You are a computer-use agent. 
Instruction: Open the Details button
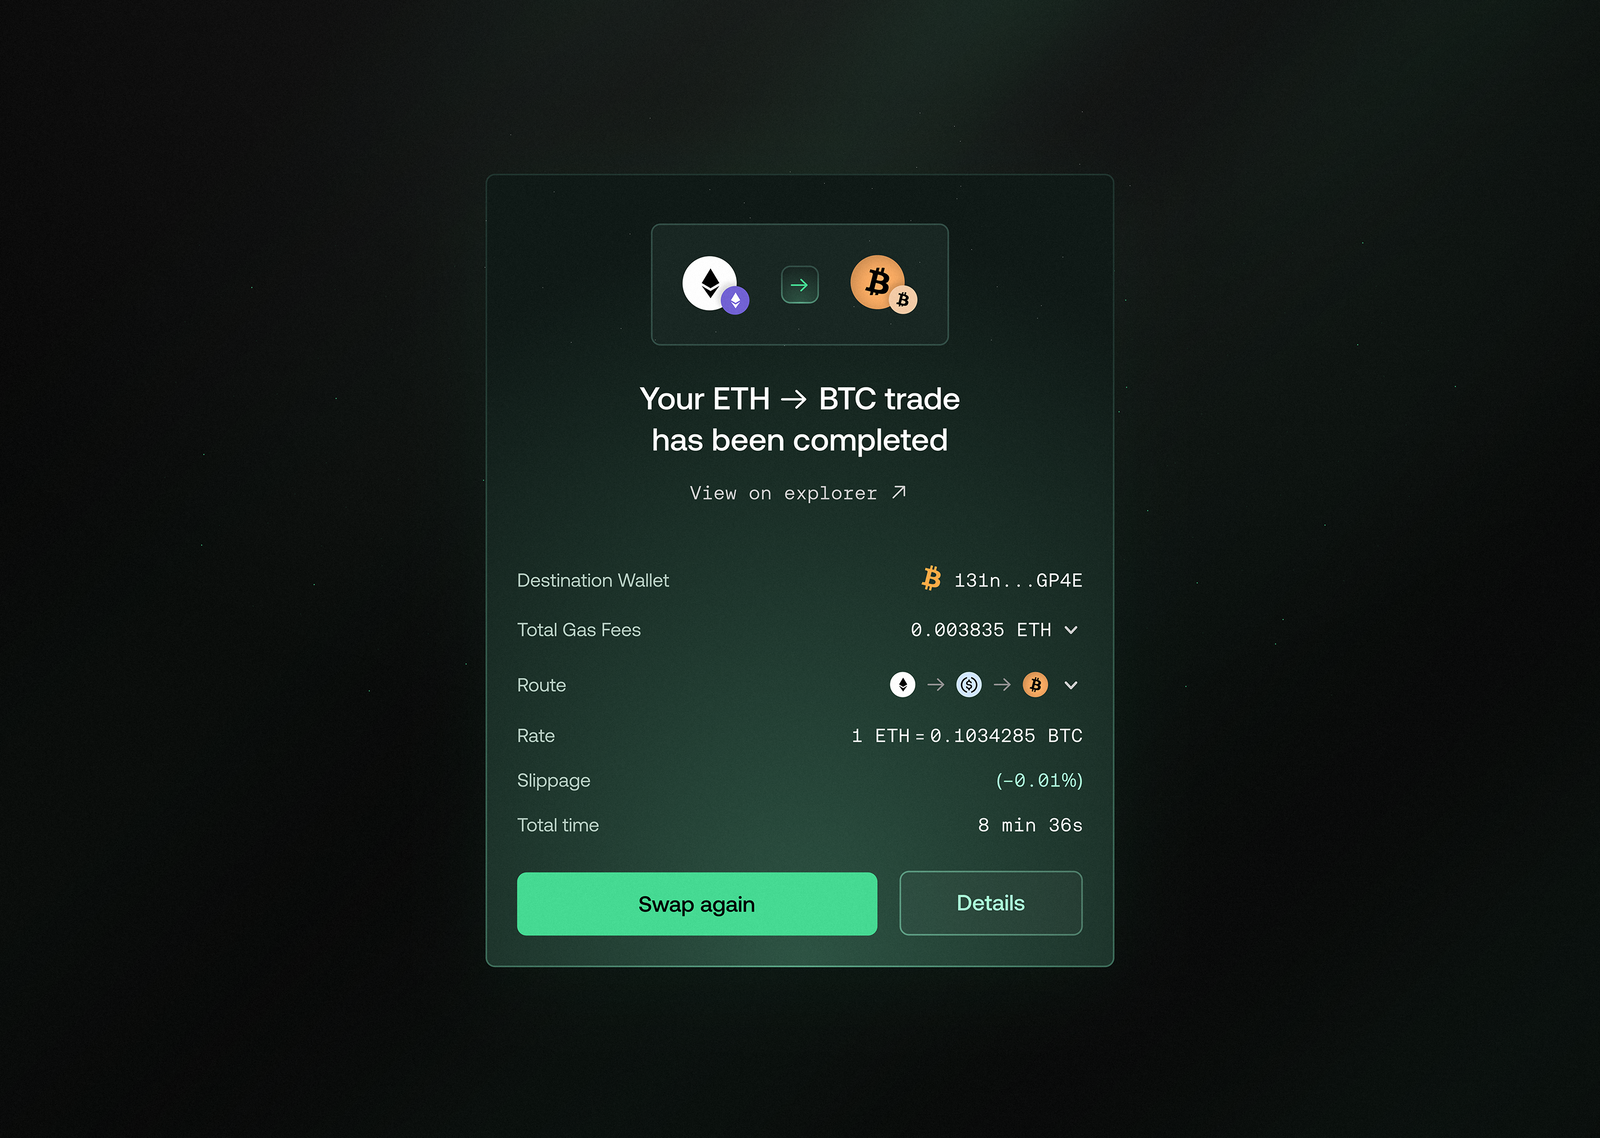pos(991,903)
